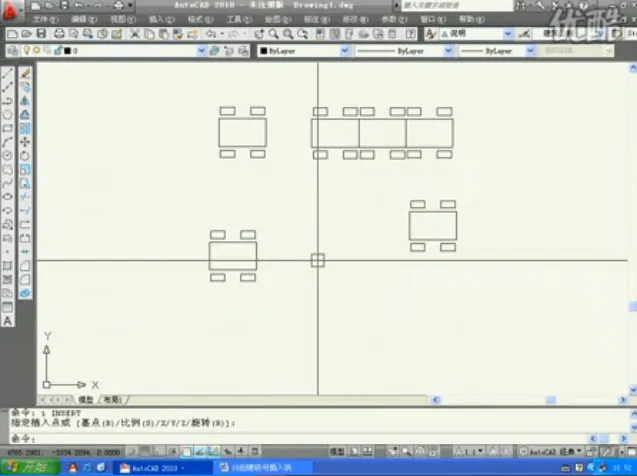Select the Arc tool in the Draw toolbar
Viewport: 637px width, 476px height.
[x=8, y=142]
